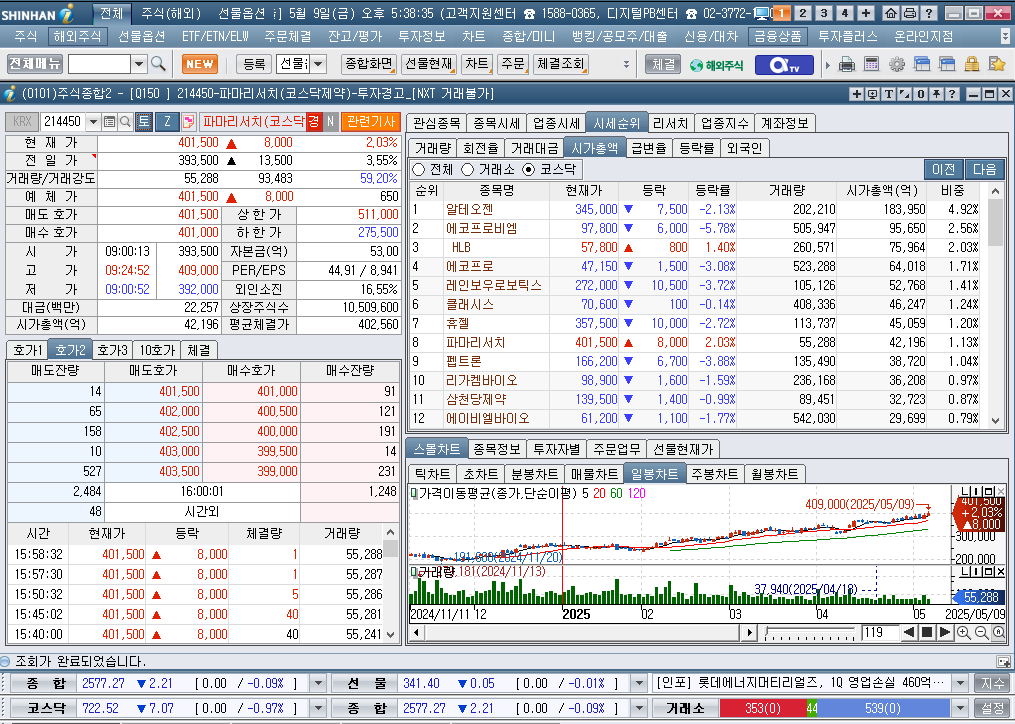This screenshot has height=724, width=1015.
Task: Click chart horizontal scrollbar track
Action: [x=581, y=632]
